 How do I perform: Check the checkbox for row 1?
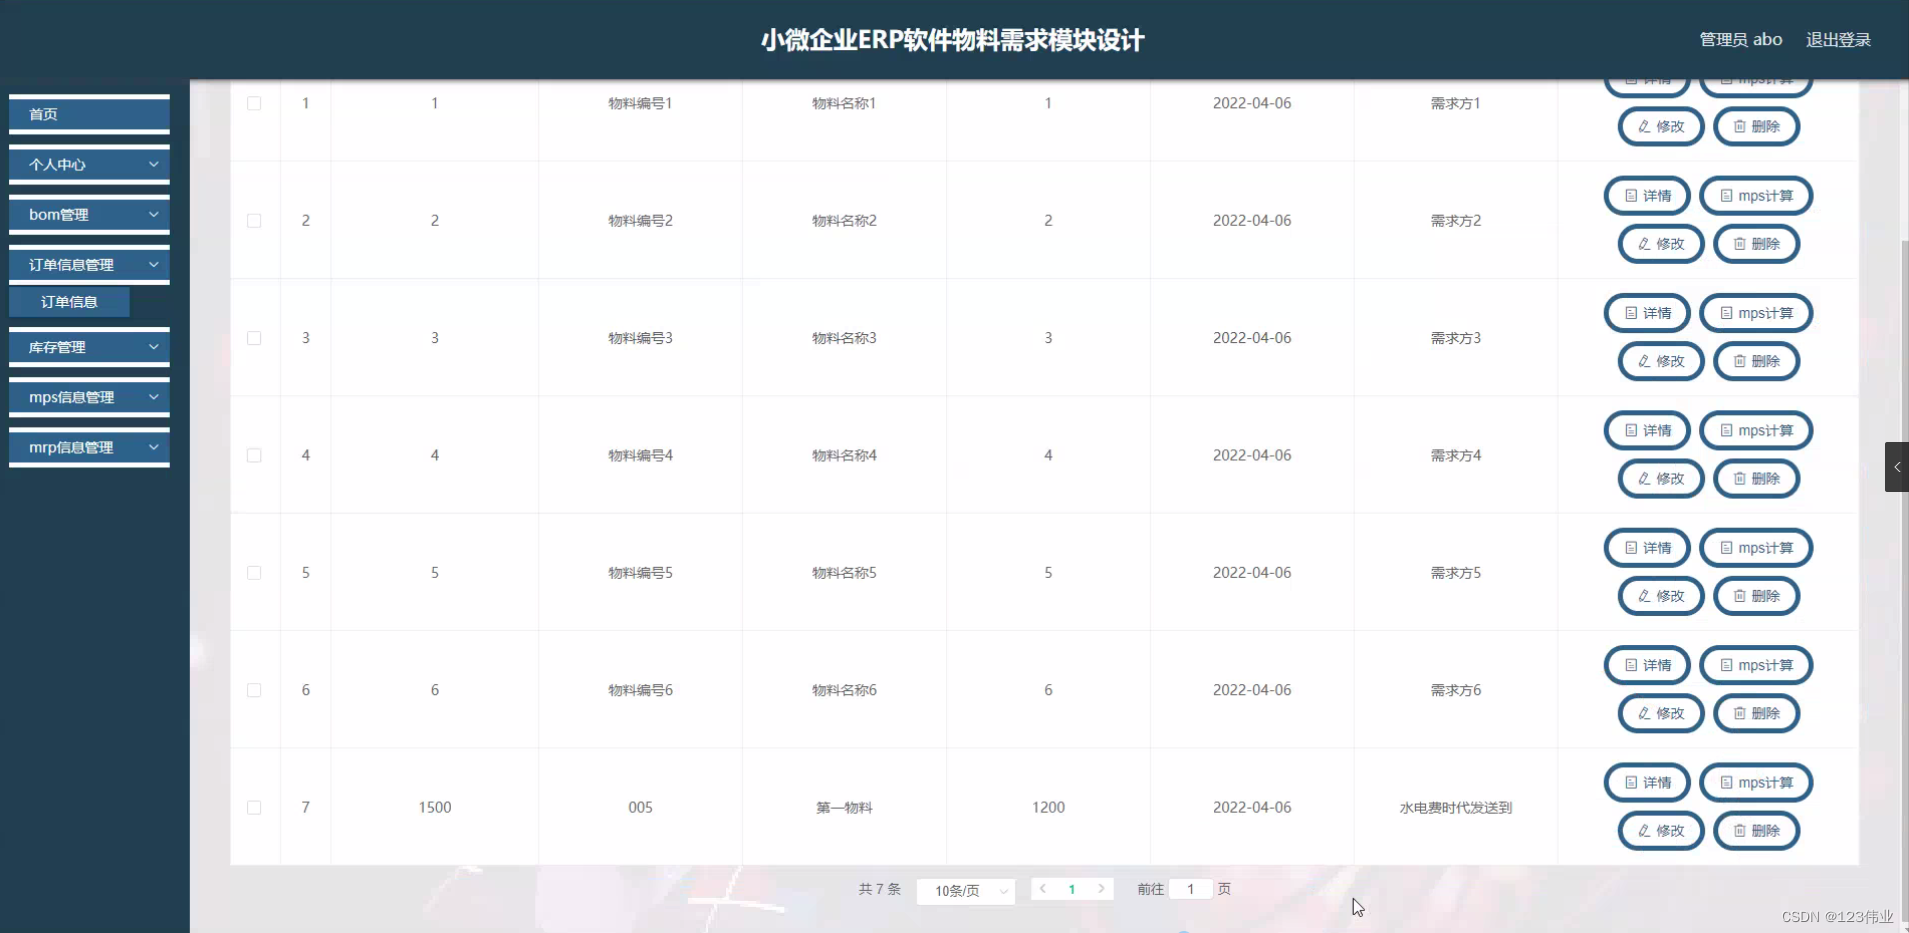tap(255, 103)
